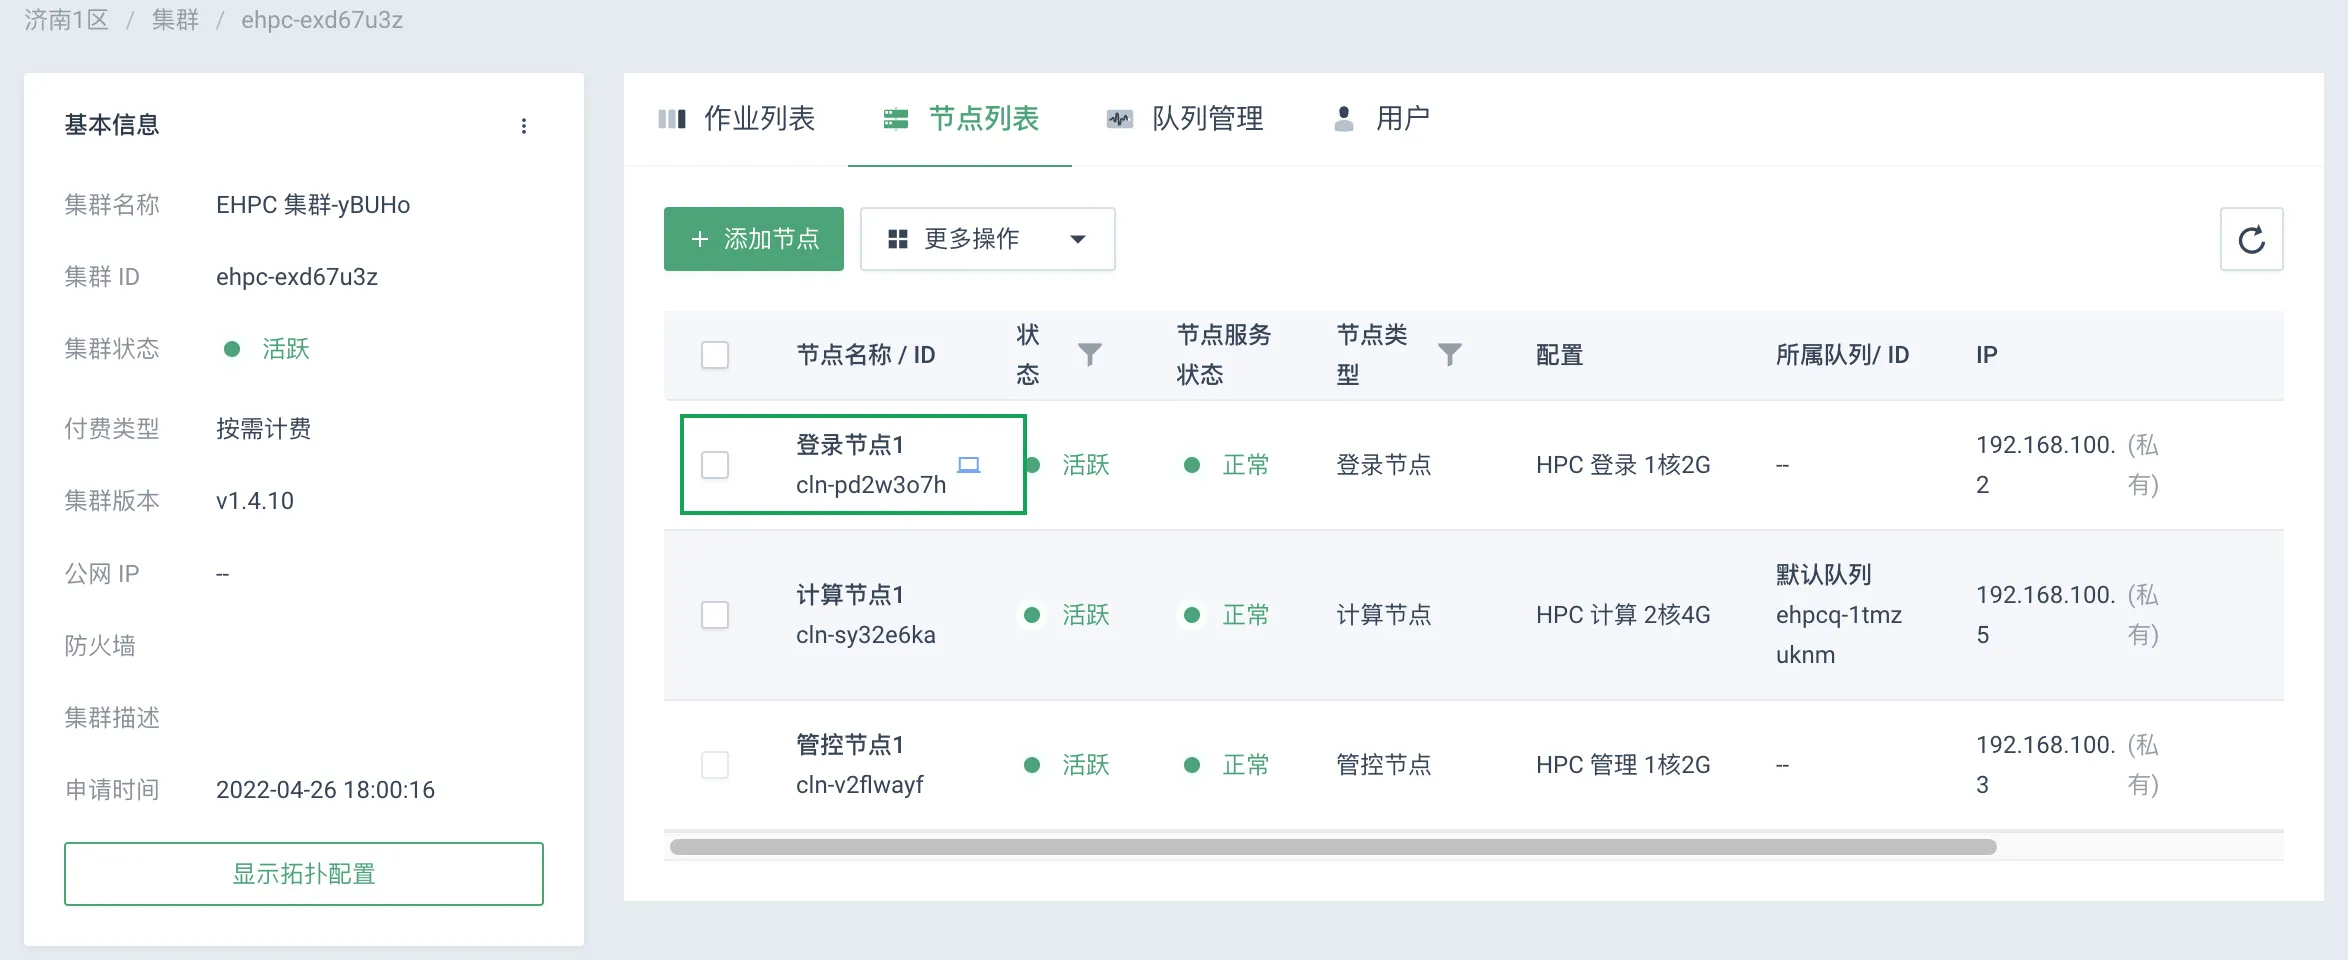2348x960 pixels.
Task: Click the 按需计费 billing type value
Action: pyautogui.click(x=264, y=429)
